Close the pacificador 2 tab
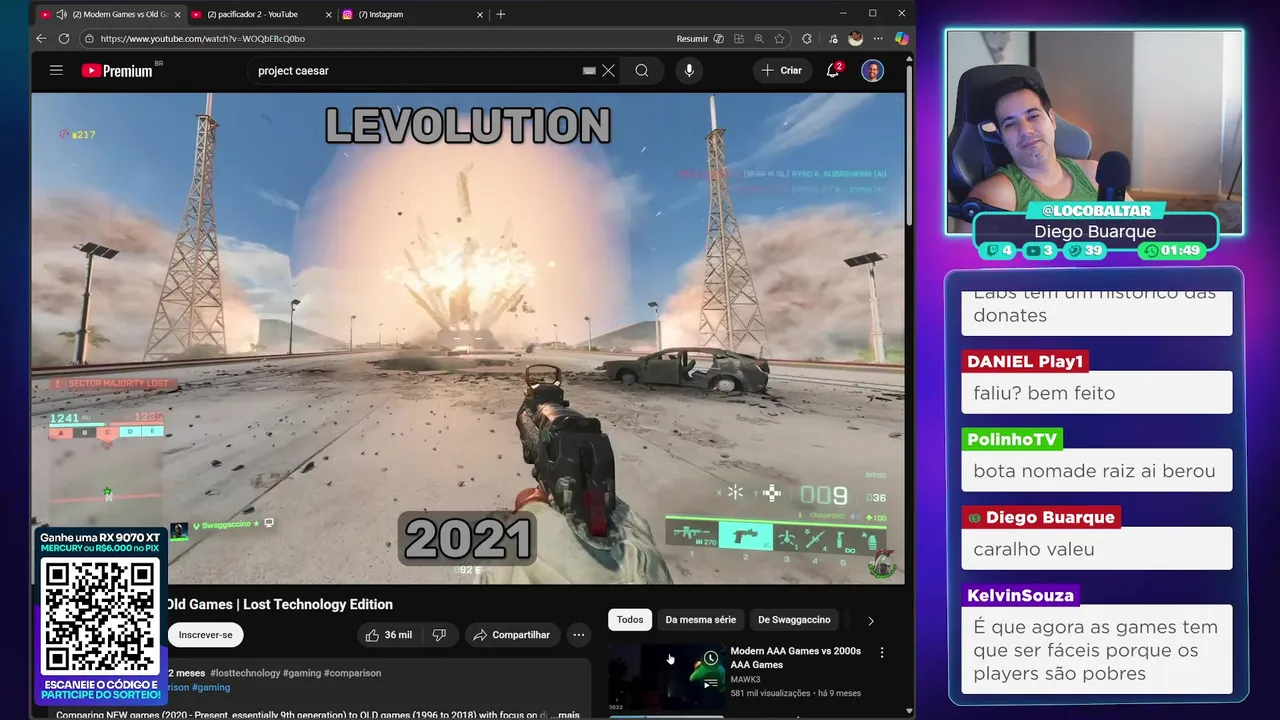This screenshot has width=1280, height=720. coord(328,15)
